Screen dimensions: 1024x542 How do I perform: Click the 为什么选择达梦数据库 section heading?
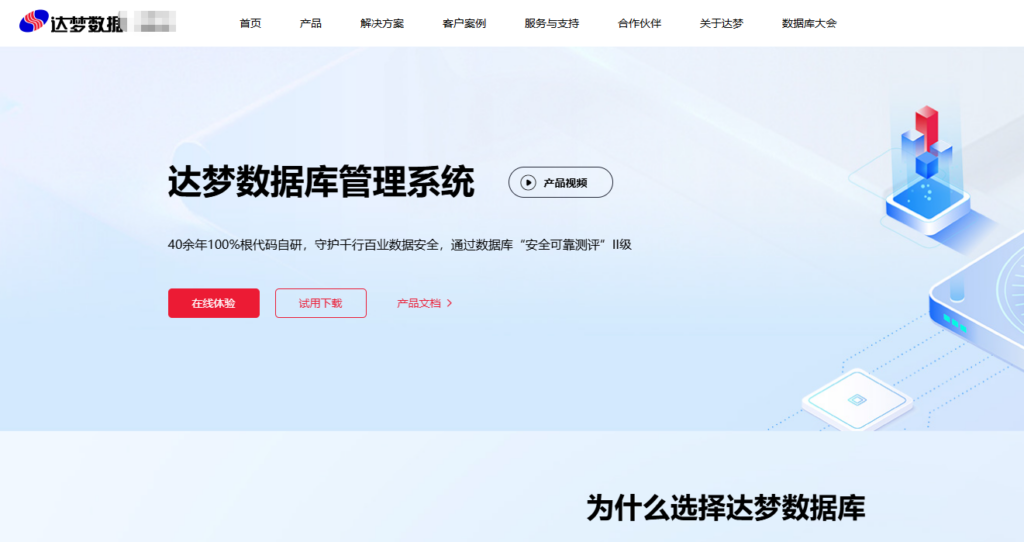point(726,507)
